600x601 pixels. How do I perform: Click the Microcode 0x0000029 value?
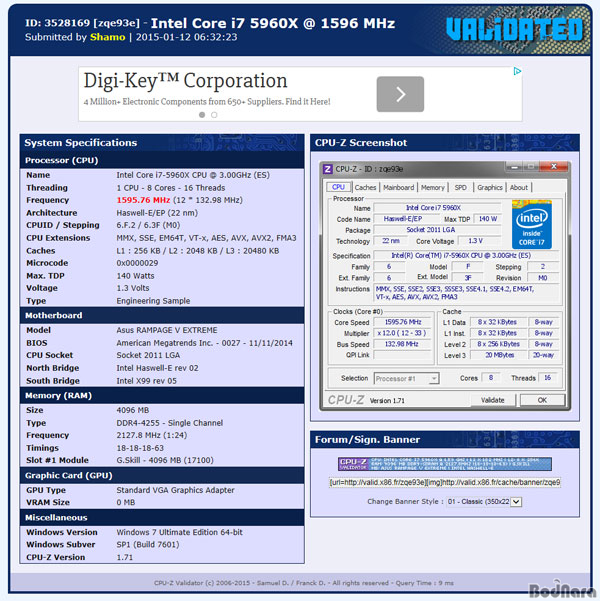[137, 263]
